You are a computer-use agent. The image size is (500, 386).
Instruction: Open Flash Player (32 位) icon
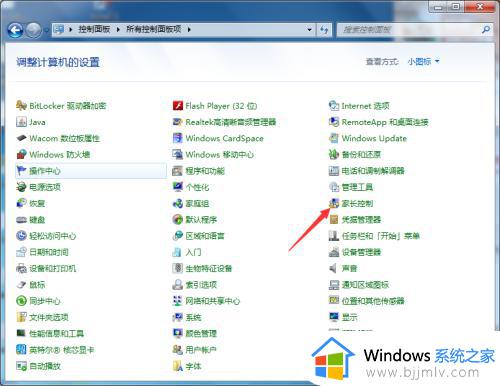click(178, 106)
